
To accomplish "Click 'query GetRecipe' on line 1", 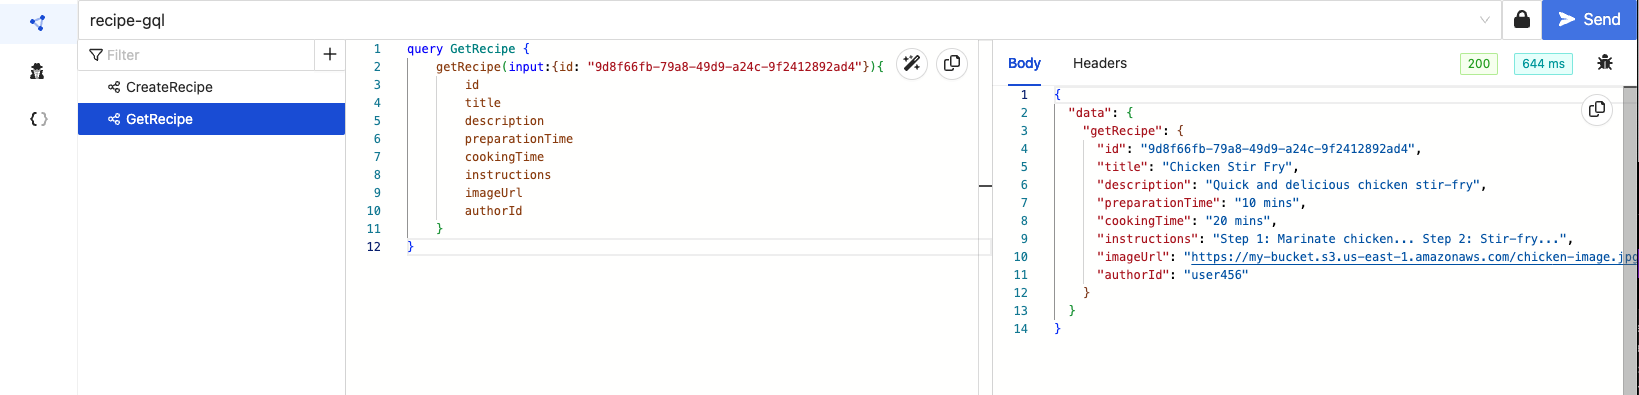I will click(x=461, y=49).
